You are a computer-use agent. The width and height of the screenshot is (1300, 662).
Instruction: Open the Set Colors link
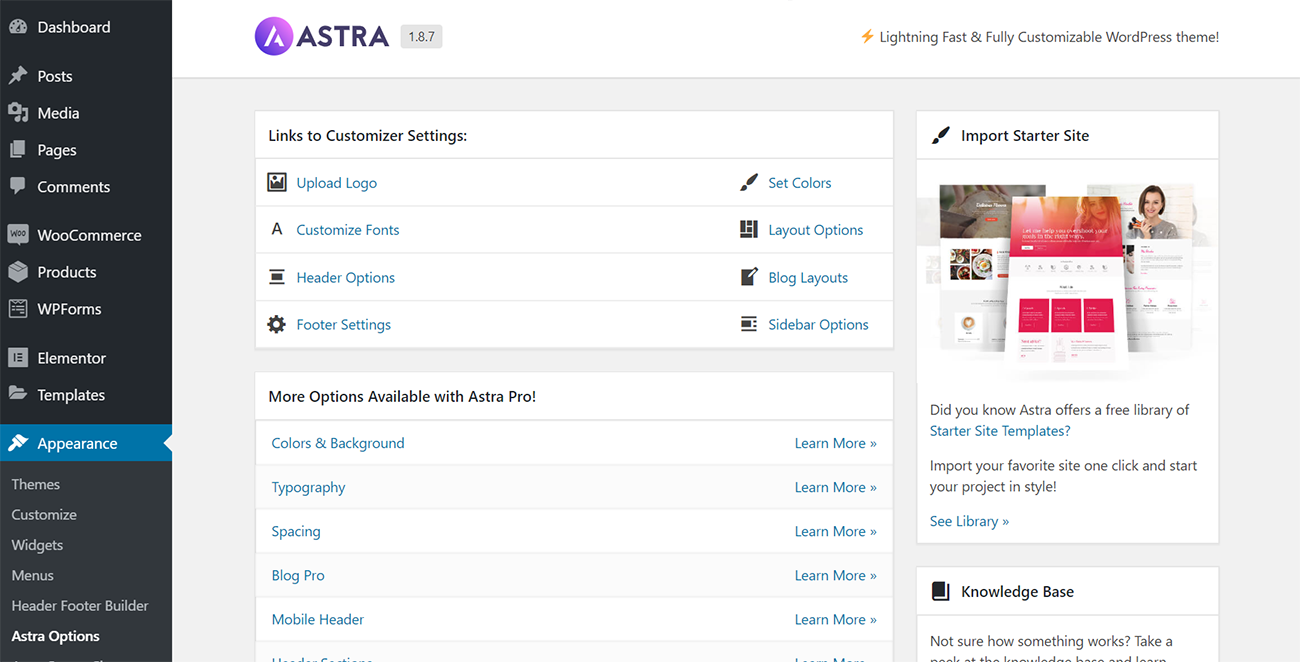(800, 183)
